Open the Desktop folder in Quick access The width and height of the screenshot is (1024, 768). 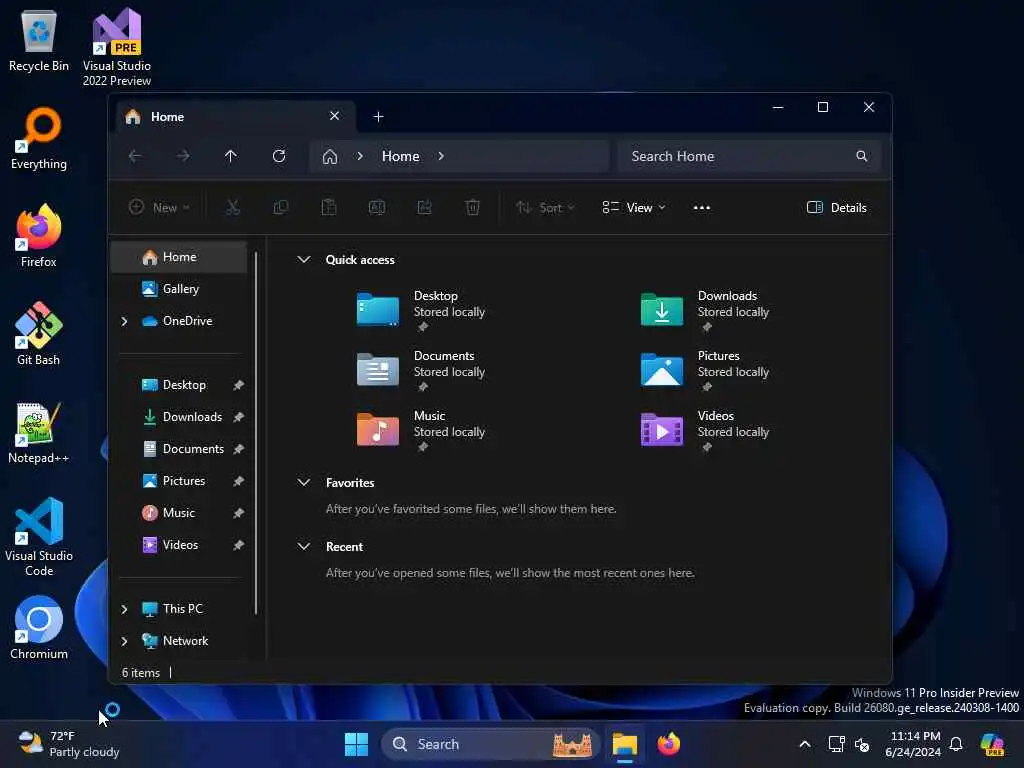(x=421, y=310)
